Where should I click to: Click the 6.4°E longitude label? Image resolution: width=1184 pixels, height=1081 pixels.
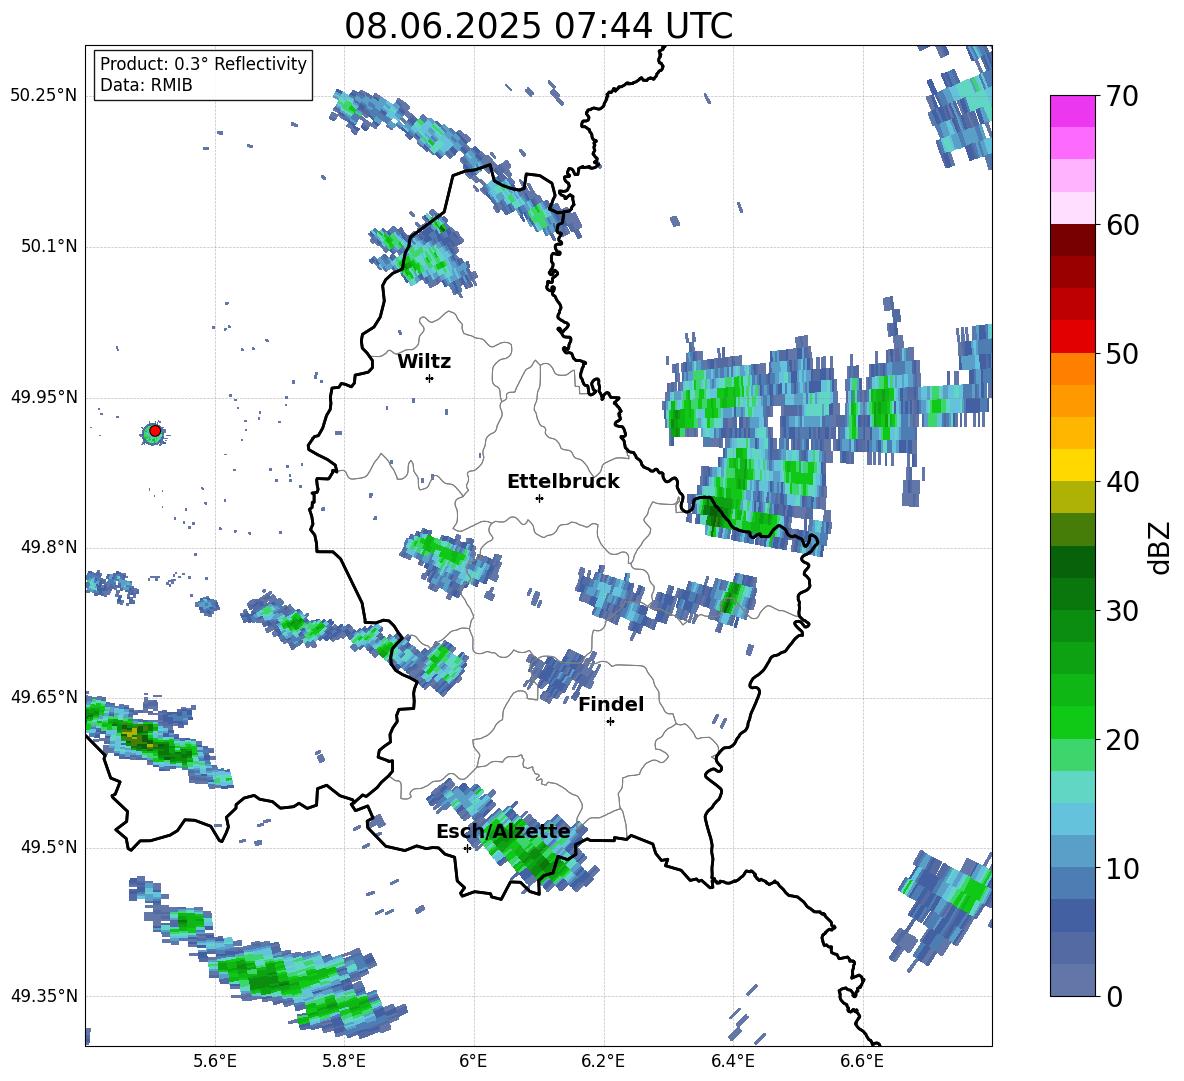[732, 1061]
